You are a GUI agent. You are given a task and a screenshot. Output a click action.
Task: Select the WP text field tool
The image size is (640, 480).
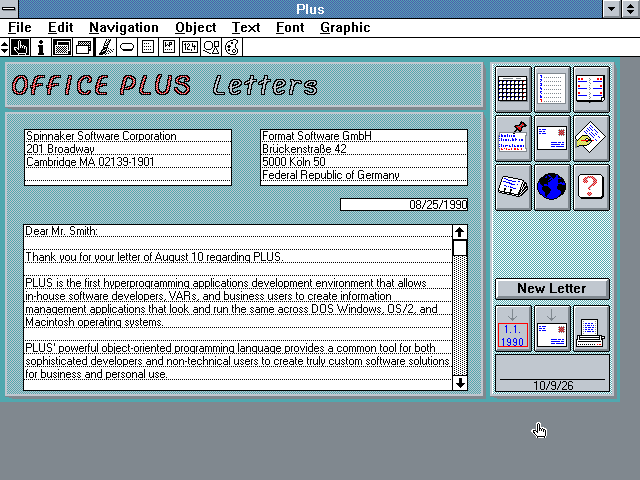[x=169, y=47]
